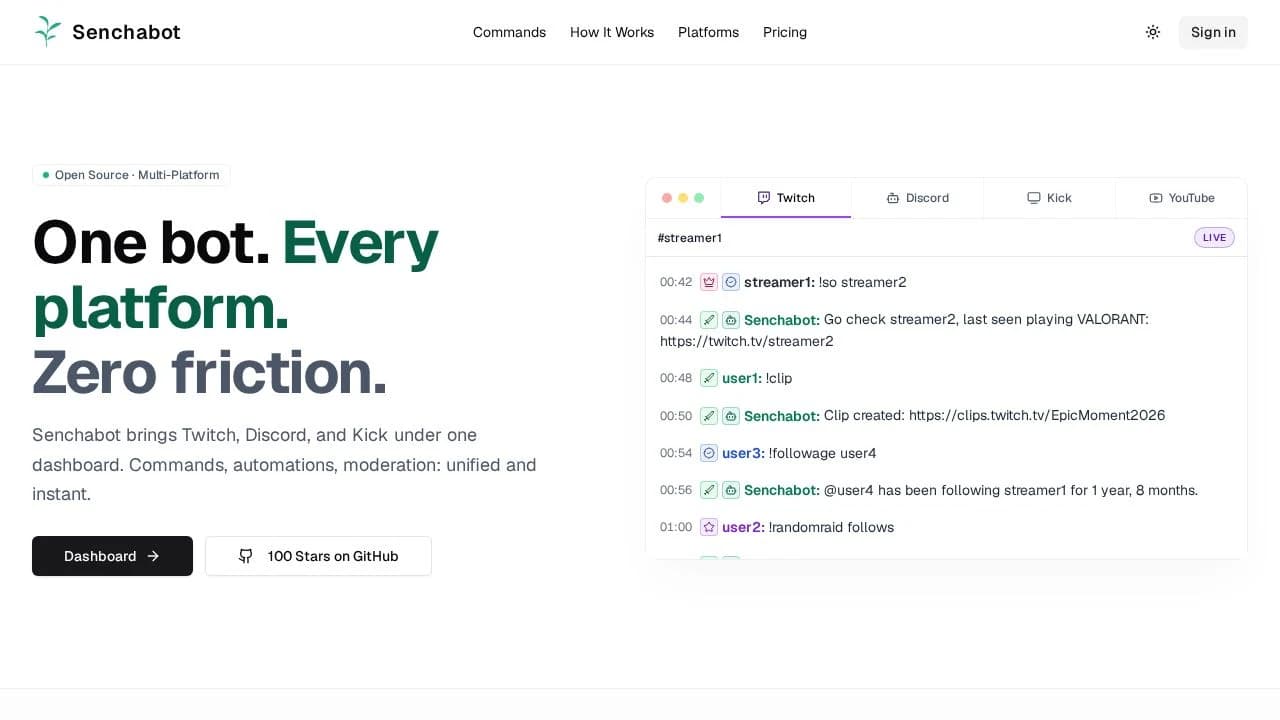Go to How It Works section
1280x720 pixels.
click(612, 32)
